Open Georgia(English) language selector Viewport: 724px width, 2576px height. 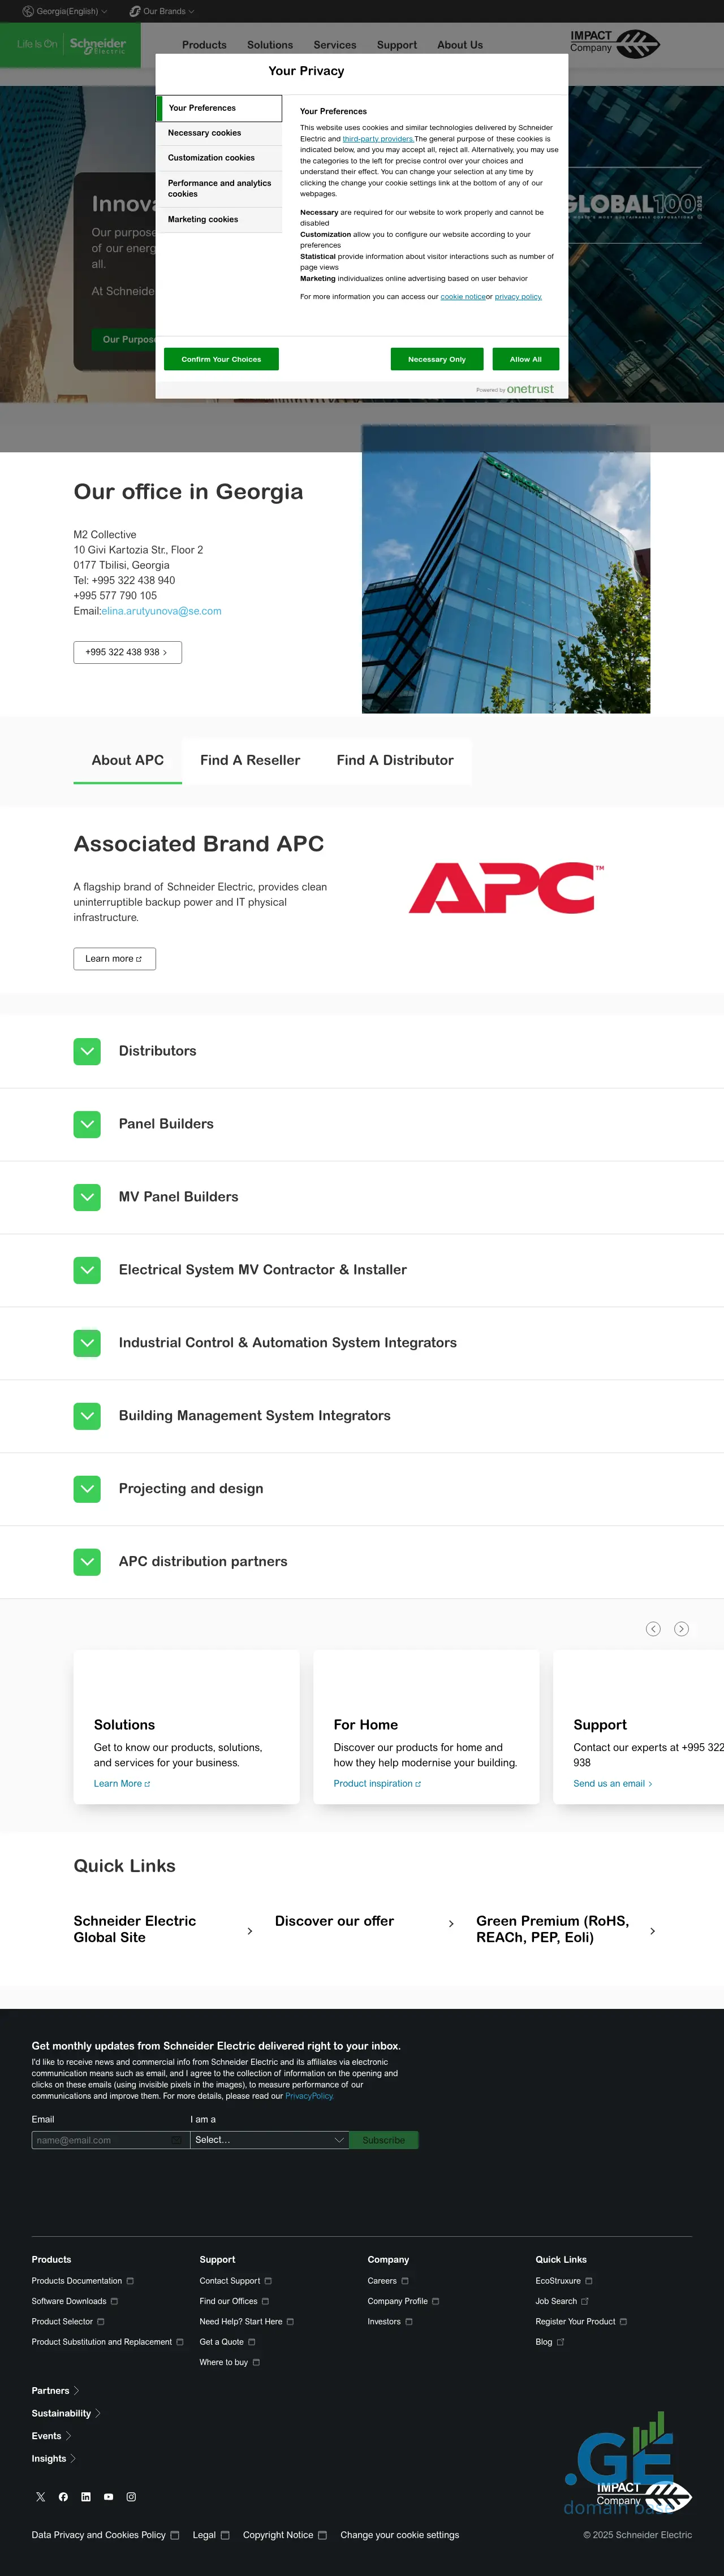click(65, 11)
